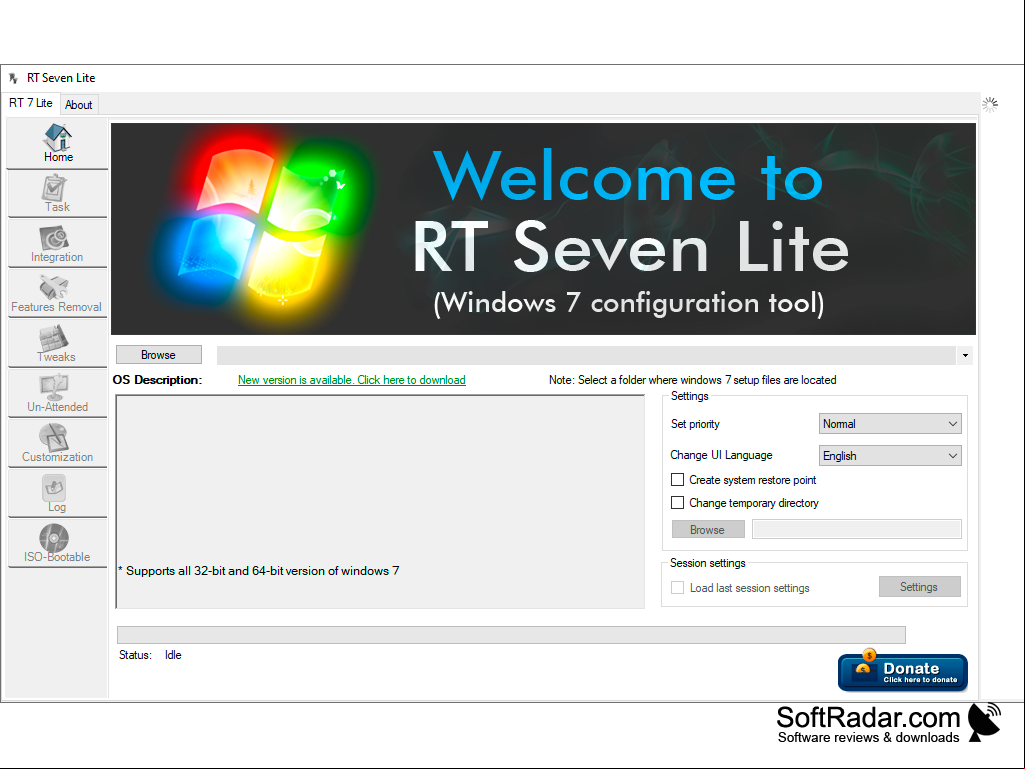Click the OS Description box

[x=380, y=502]
